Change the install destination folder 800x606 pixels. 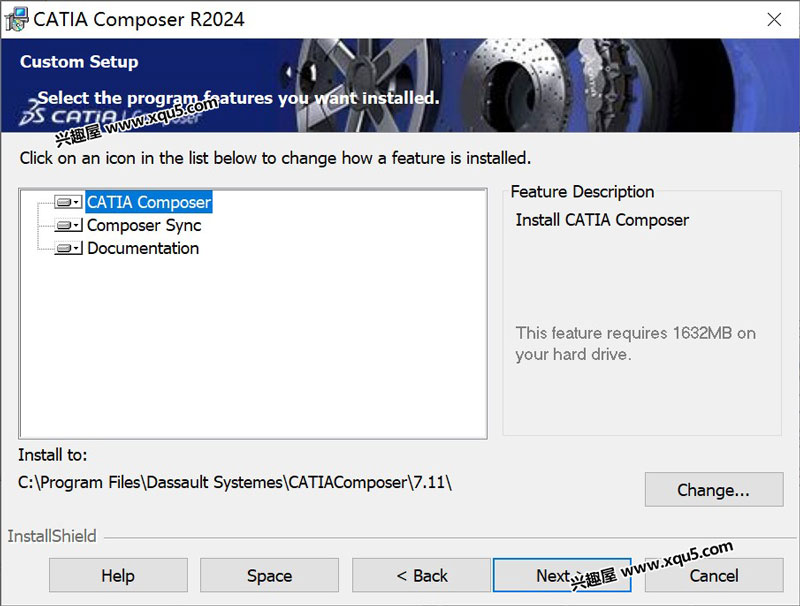(714, 490)
